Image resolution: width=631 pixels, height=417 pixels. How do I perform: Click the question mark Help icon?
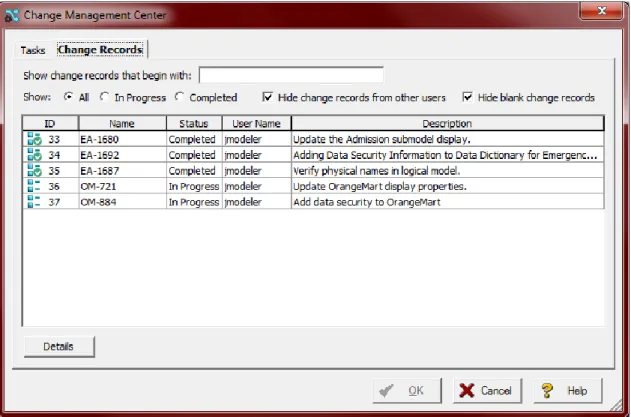click(547, 390)
